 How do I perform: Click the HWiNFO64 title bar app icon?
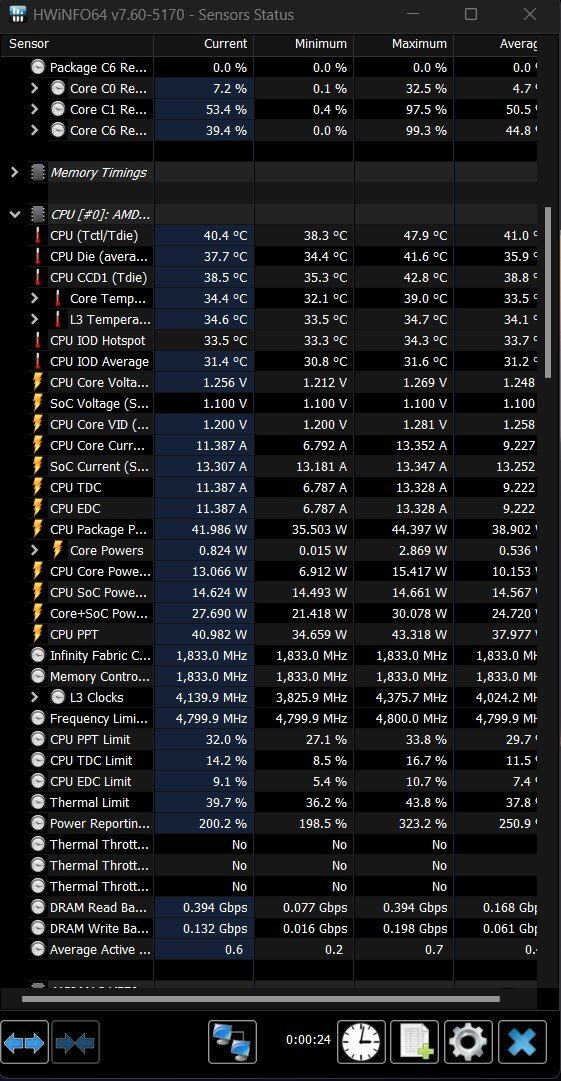coord(17,14)
